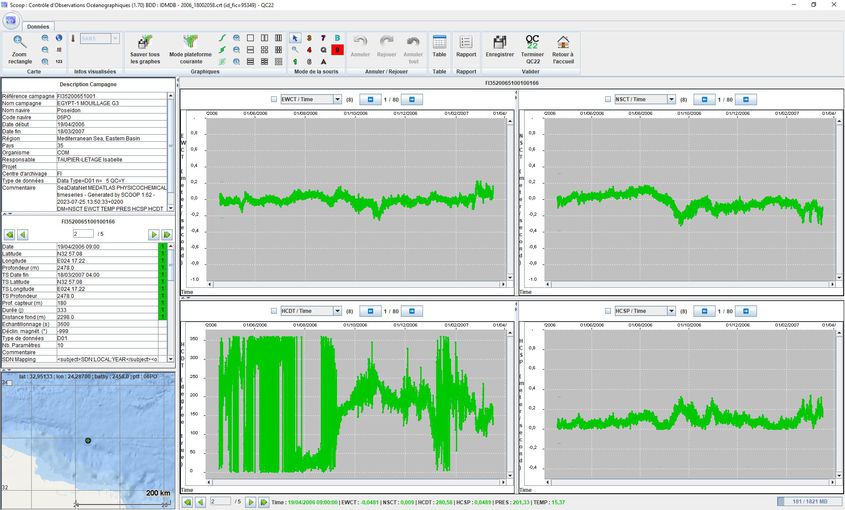This screenshot has width=845, height=510.
Task: Select the red flag 9 color swatch
Action: tap(337, 50)
